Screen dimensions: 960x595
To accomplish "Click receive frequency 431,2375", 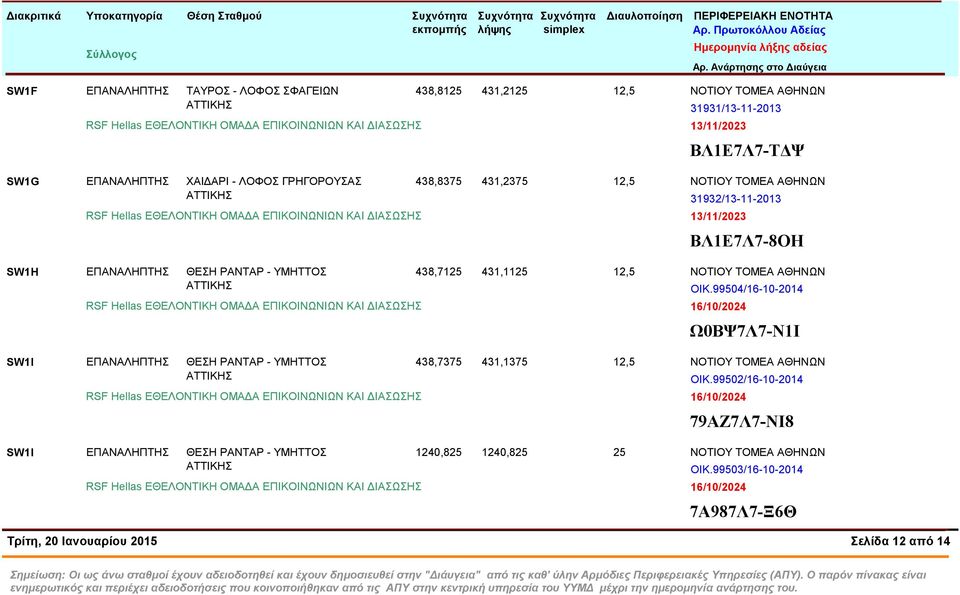I will pyautogui.click(x=504, y=181).
